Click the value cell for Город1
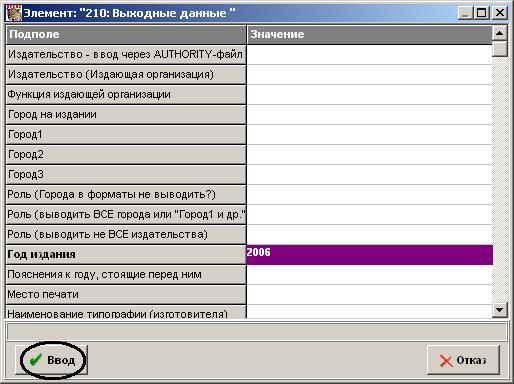The image size is (514, 384). [369, 135]
